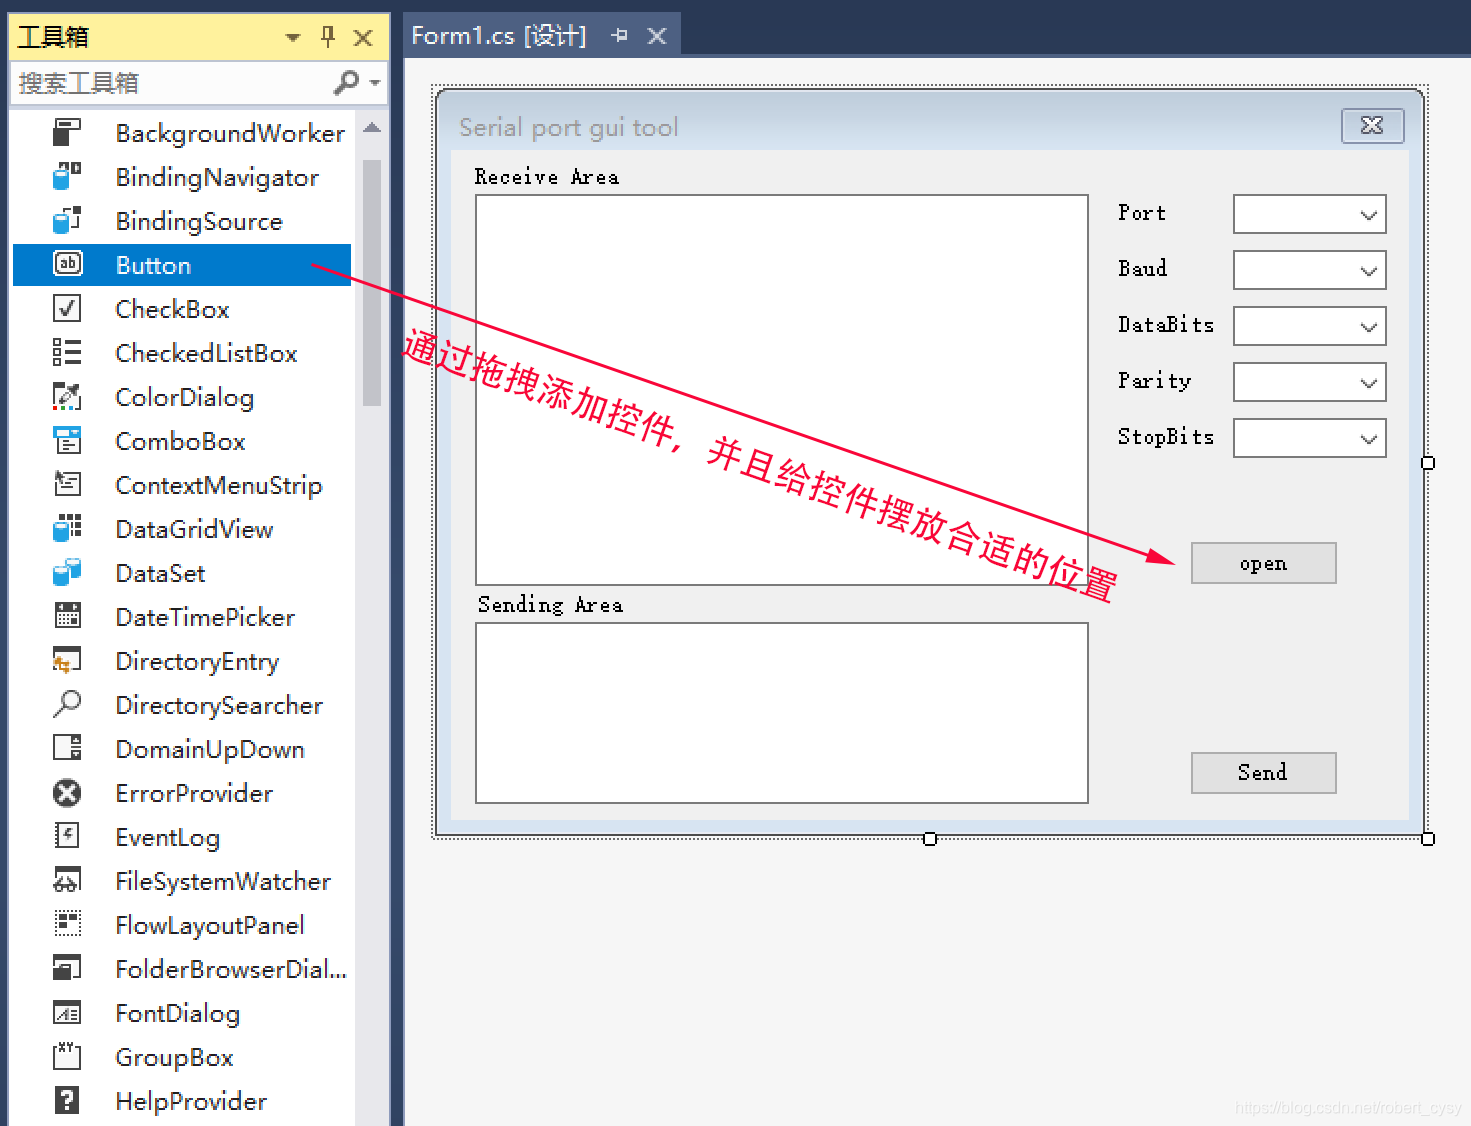The width and height of the screenshot is (1471, 1126).
Task: Click the form's close X button
Action: (x=1372, y=126)
